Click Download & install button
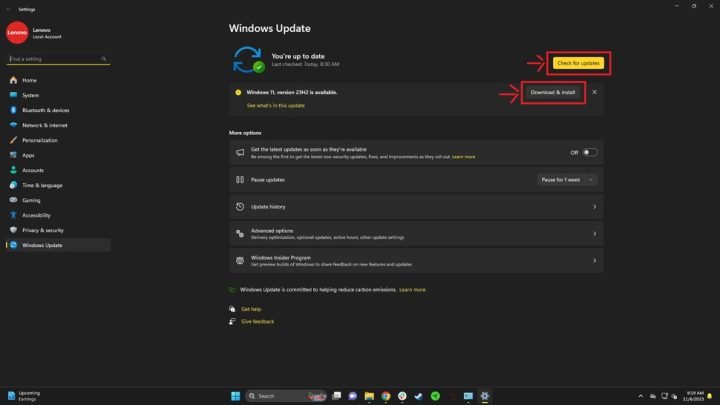 click(553, 92)
